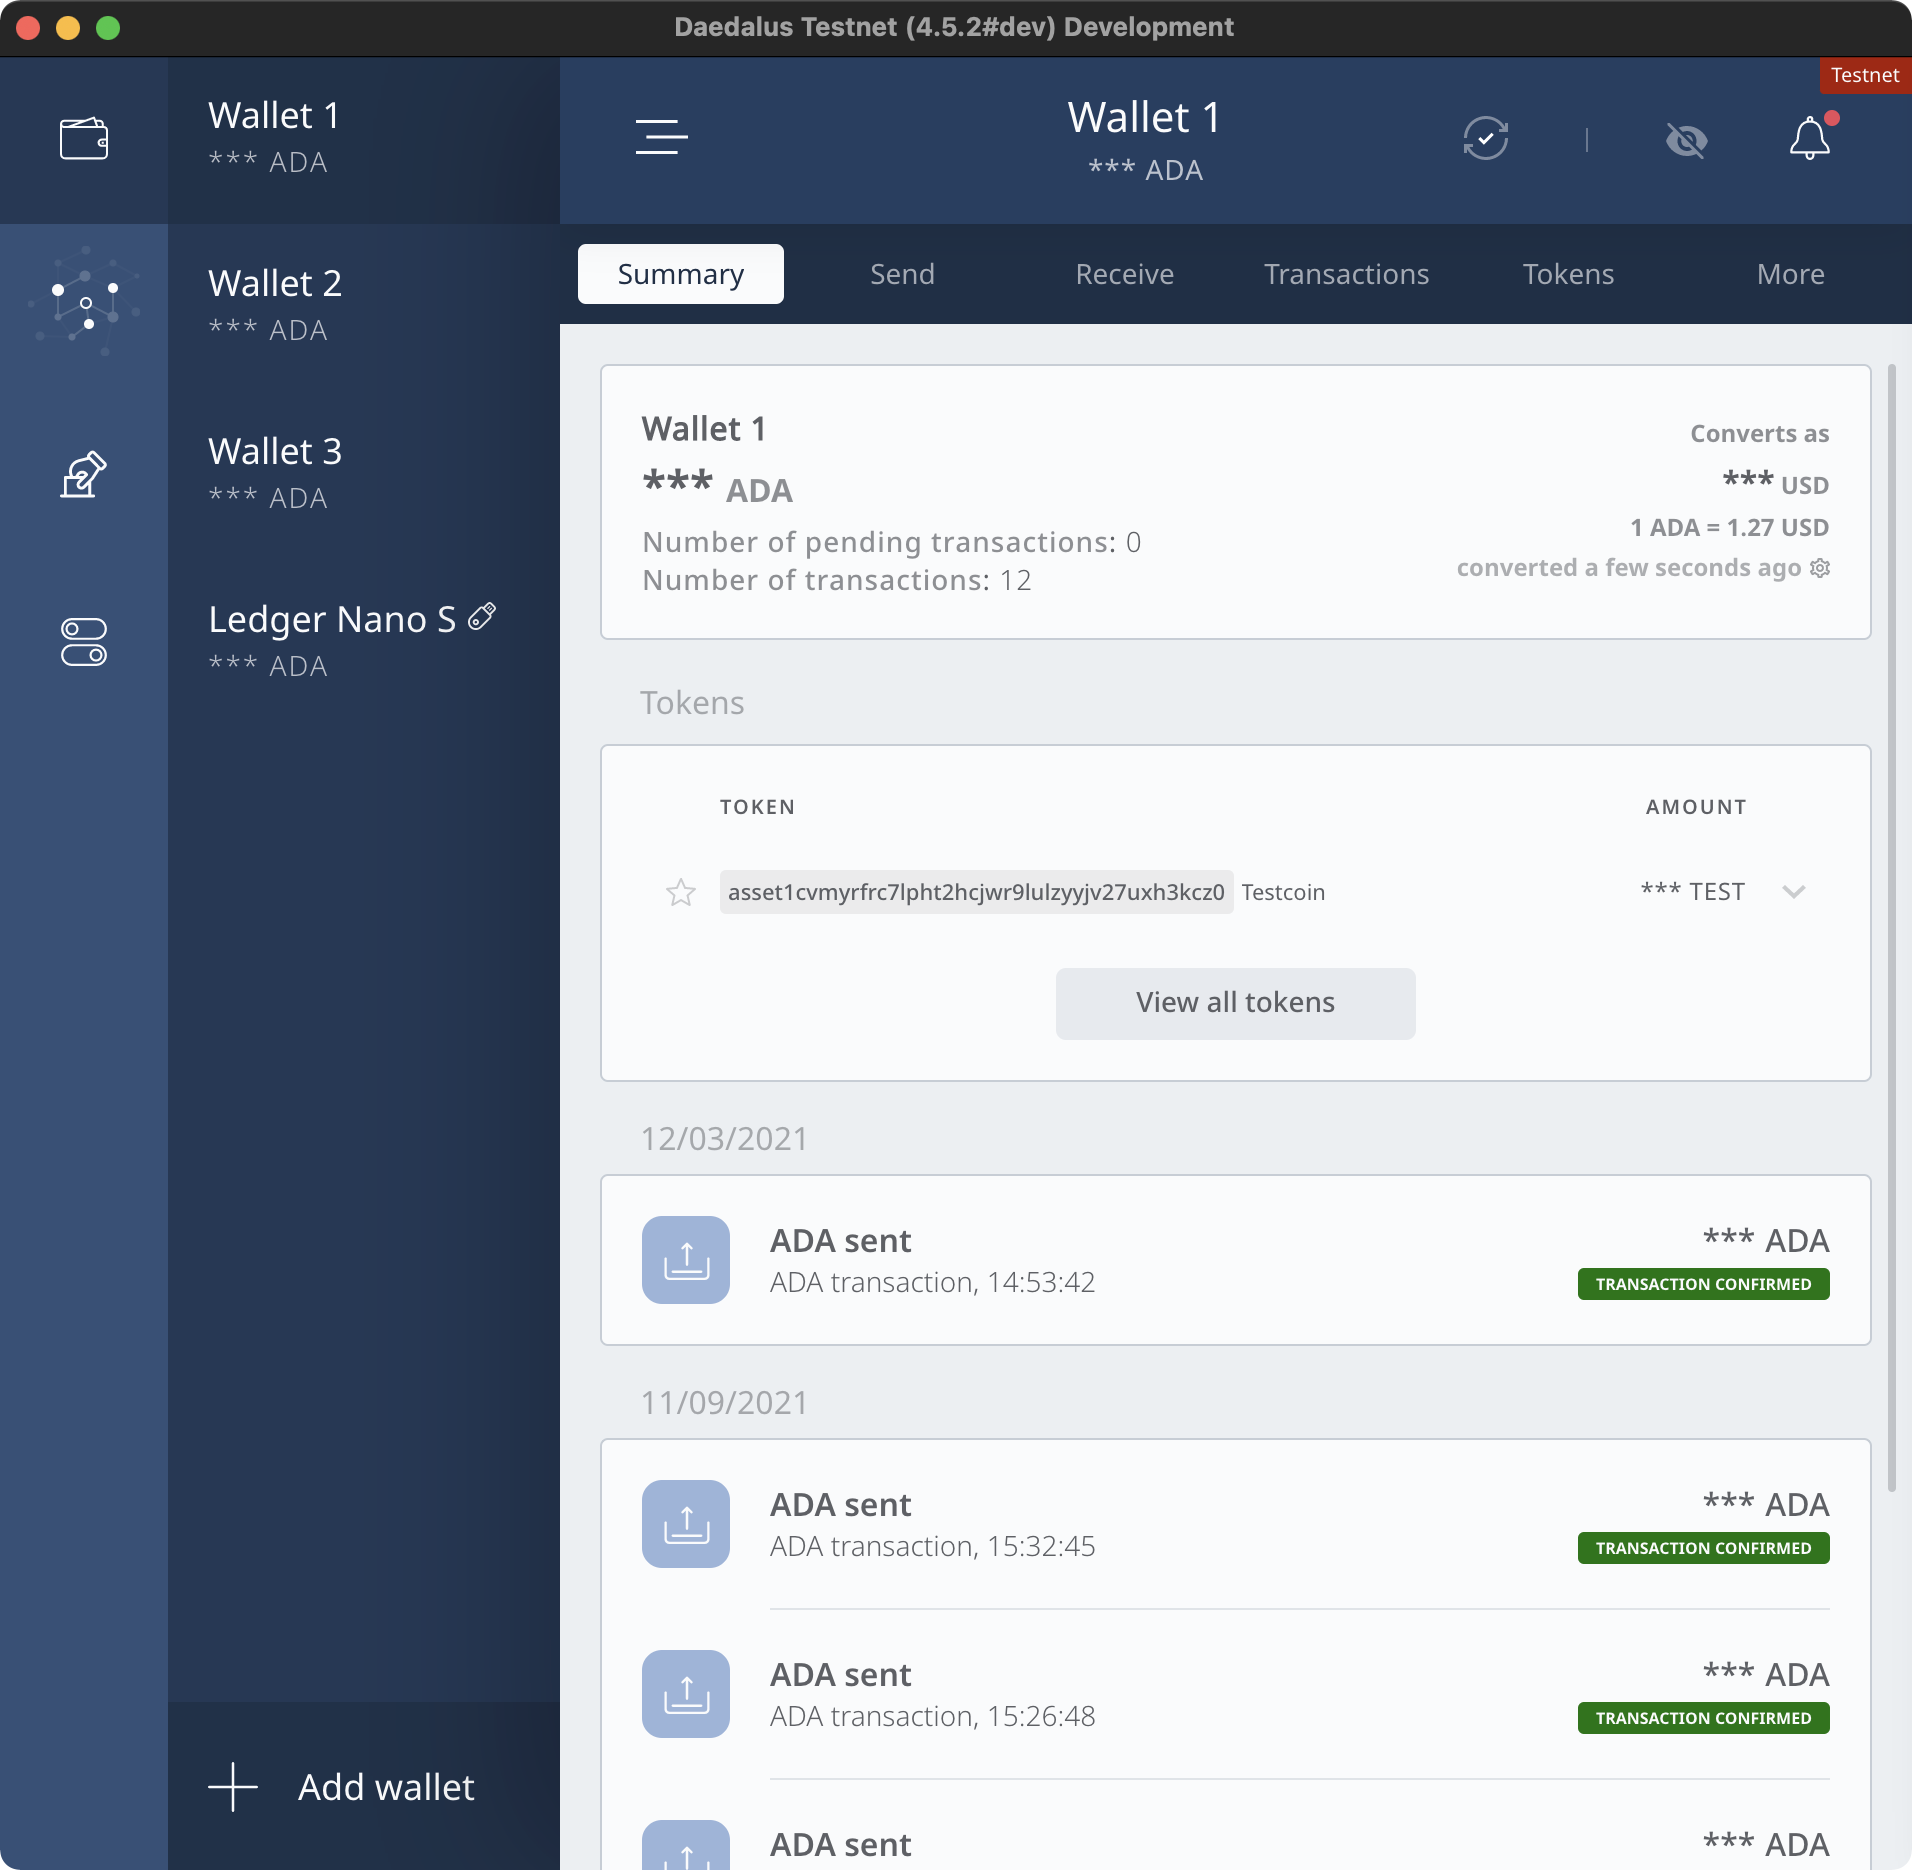This screenshot has height=1870, width=1912.
Task: Click TRANSACTION CONFIRMED badge for 14:53:42
Action: pyautogui.click(x=1704, y=1284)
